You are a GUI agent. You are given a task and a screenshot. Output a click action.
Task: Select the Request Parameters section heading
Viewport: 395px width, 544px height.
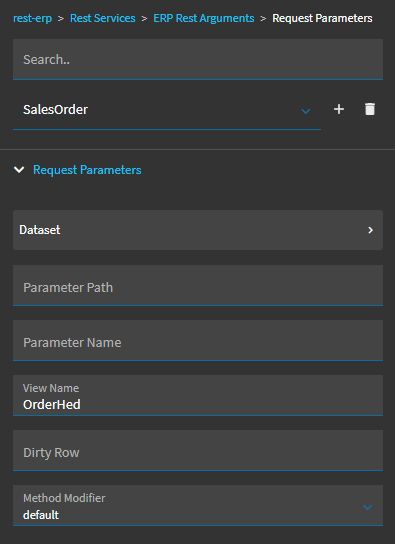click(x=87, y=170)
